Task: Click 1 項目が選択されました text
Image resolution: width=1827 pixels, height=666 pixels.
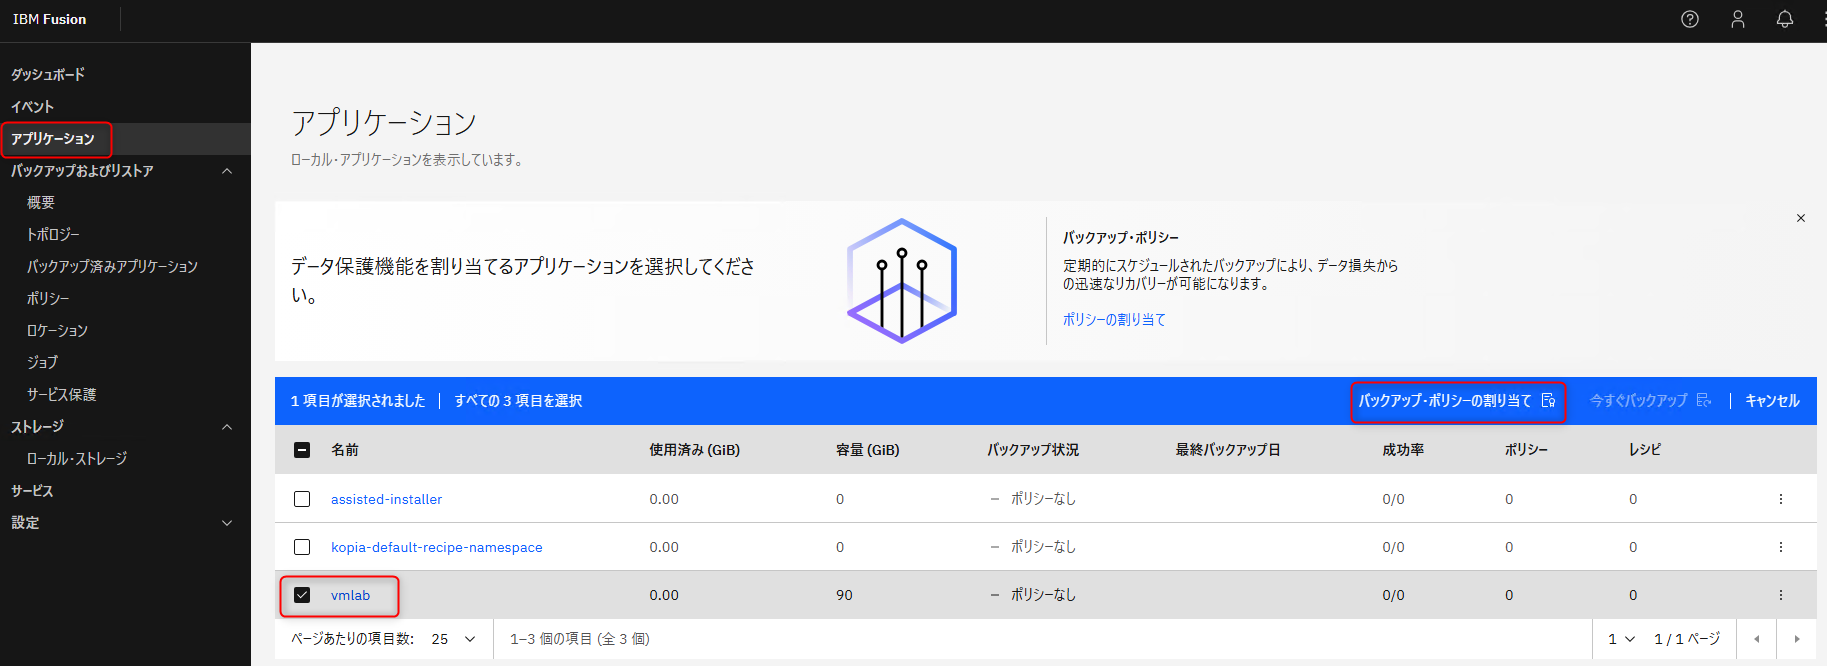Action: 358,401
